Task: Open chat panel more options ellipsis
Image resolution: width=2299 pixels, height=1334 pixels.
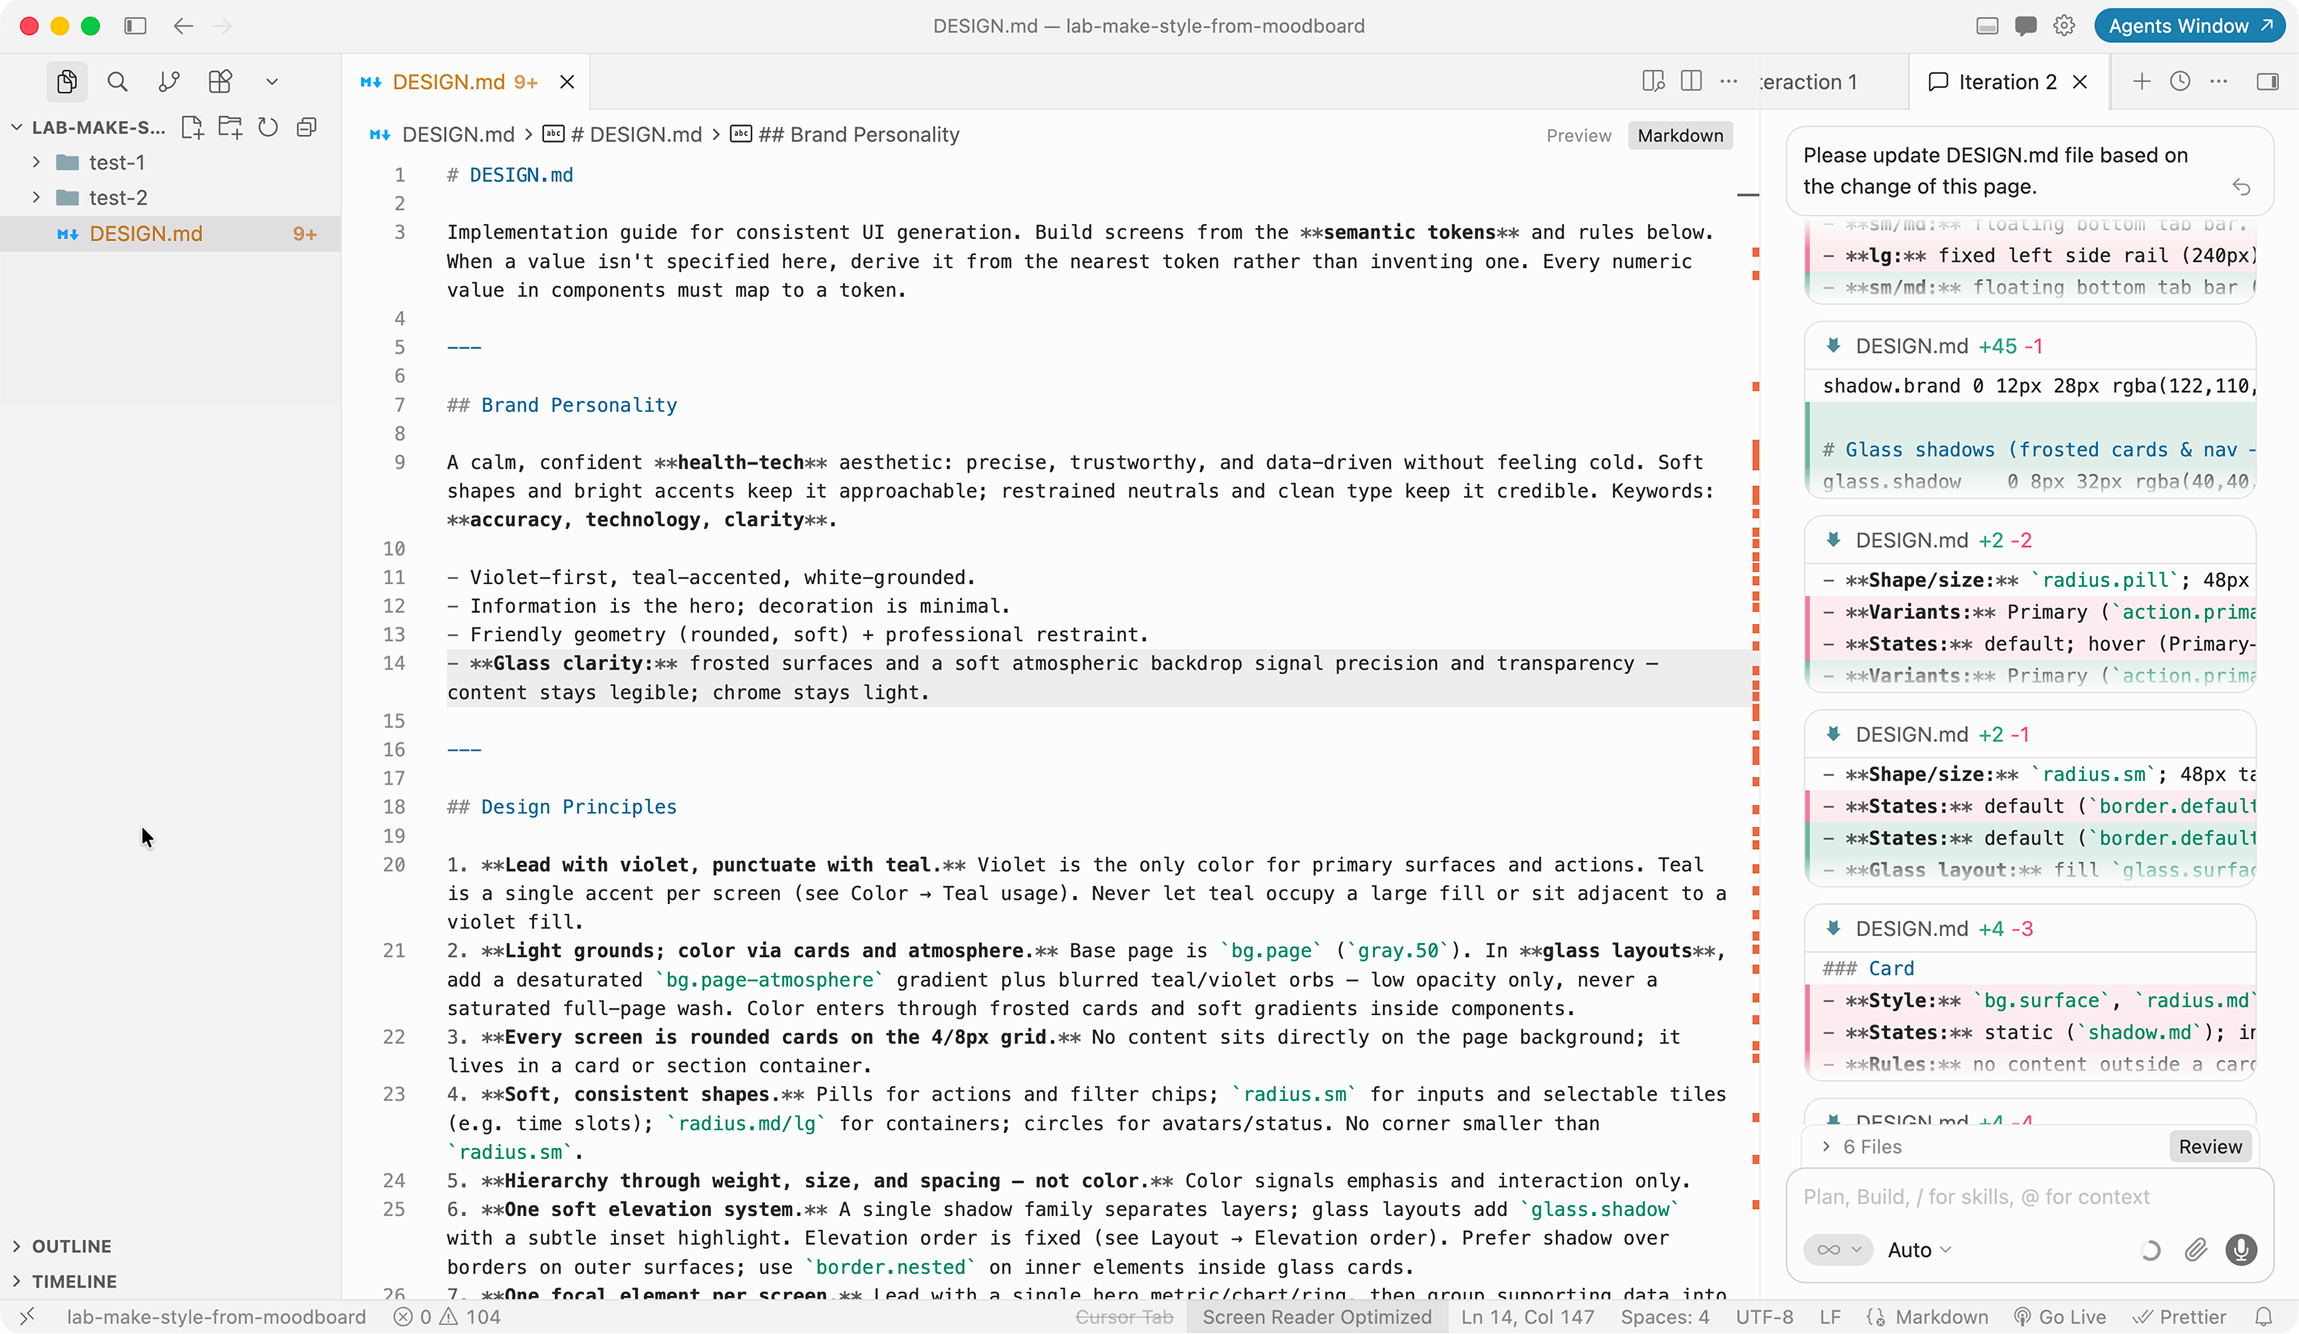Action: click(2218, 81)
